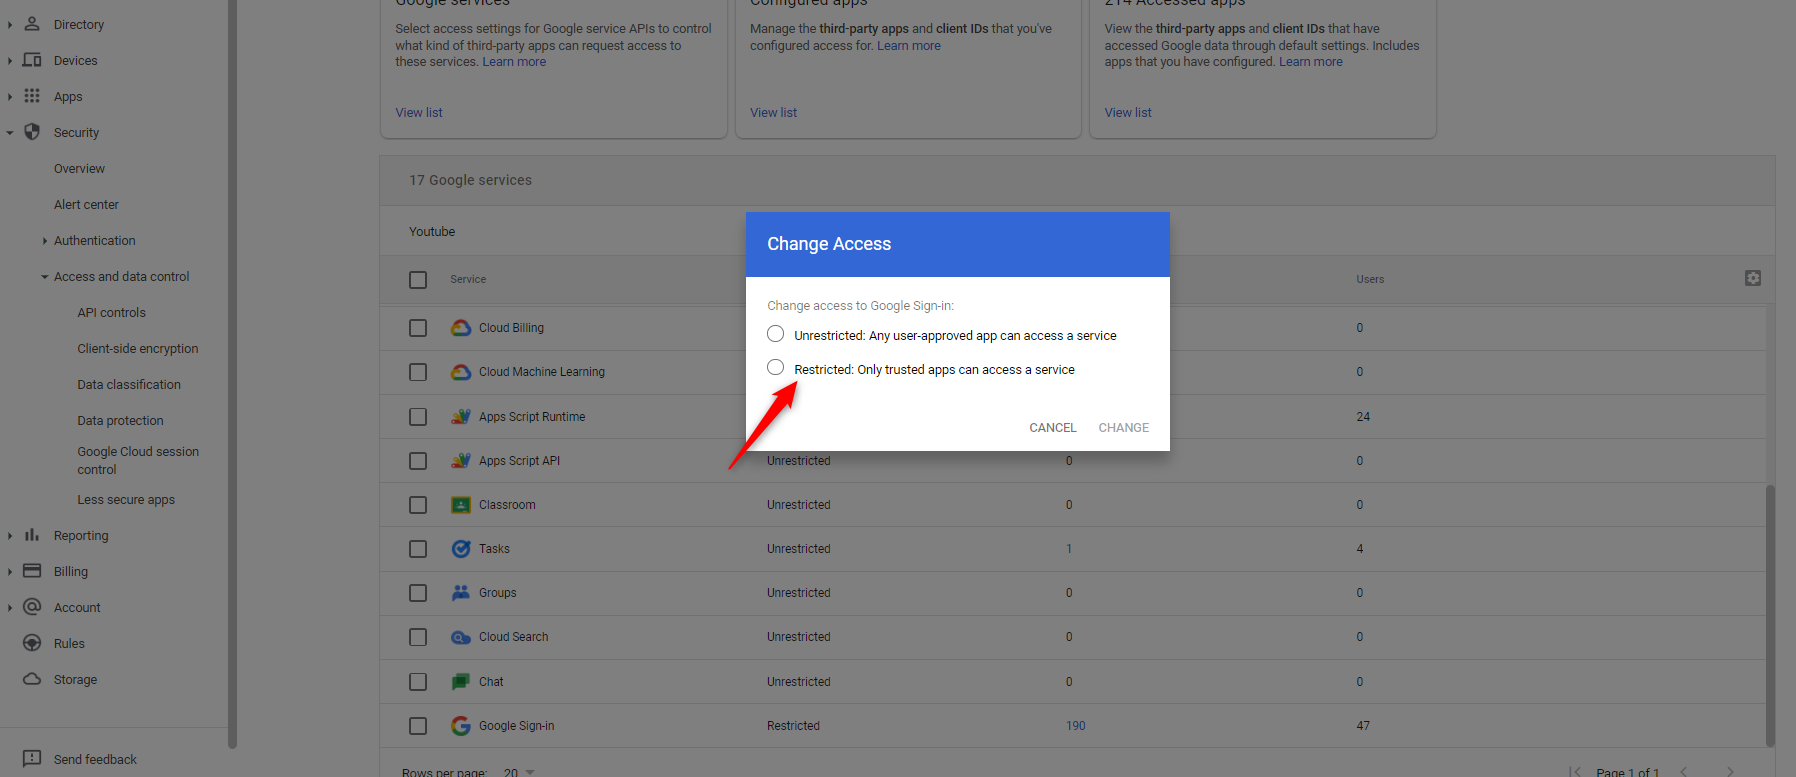
Task: Click CHANGE in Change Access dialog
Action: pos(1124,428)
